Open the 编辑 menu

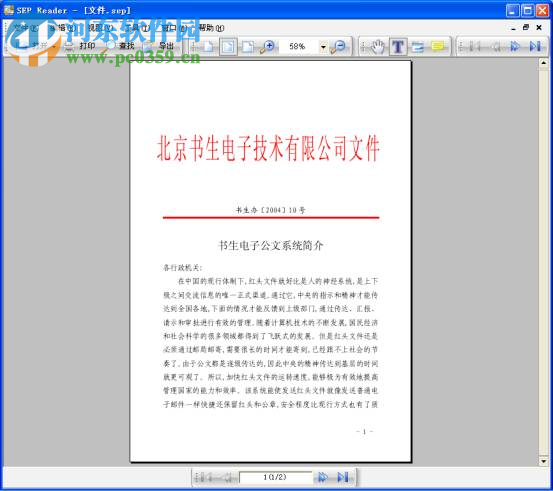63,28
